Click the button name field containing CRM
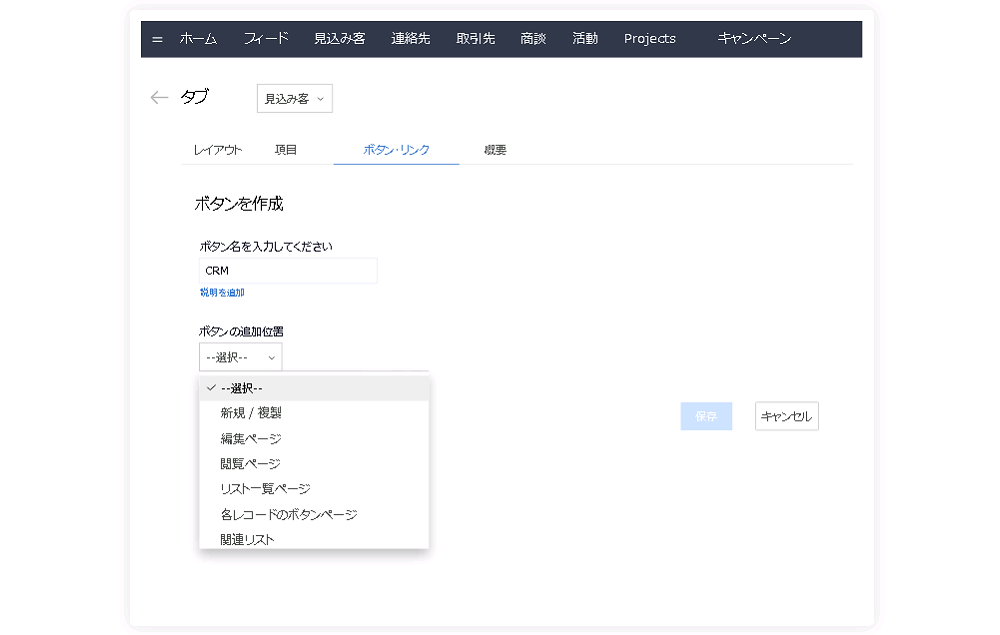Screen dimensions: 1000x635 click(x=288, y=271)
